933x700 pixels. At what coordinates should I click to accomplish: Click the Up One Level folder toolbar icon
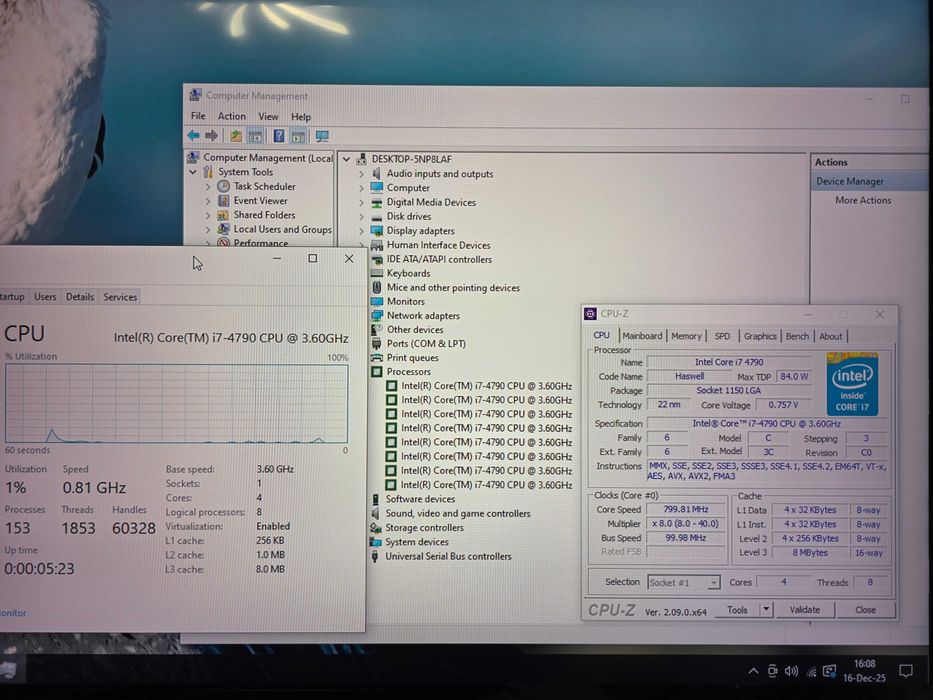click(236, 136)
